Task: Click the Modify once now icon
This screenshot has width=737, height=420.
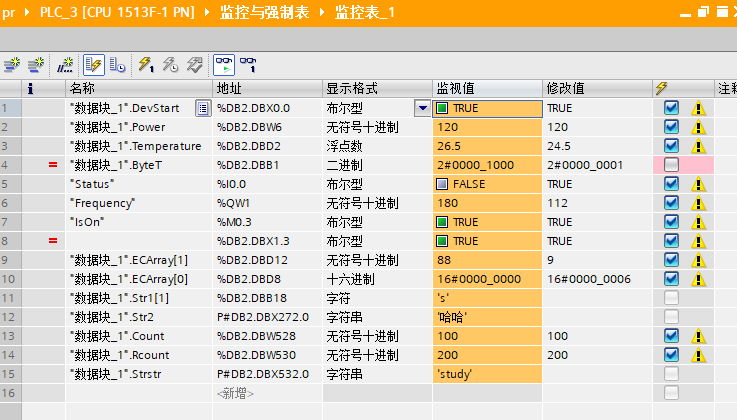Action: click(146, 64)
